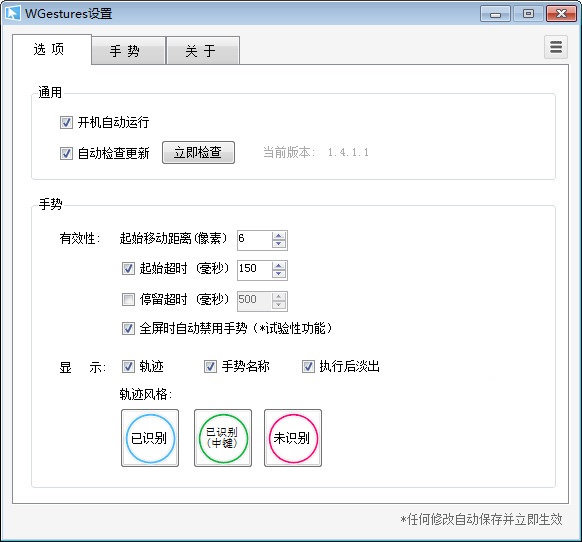Pick color for 未识别 pink trail
582x542 pixels.
pyautogui.click(x=293, y=438)
